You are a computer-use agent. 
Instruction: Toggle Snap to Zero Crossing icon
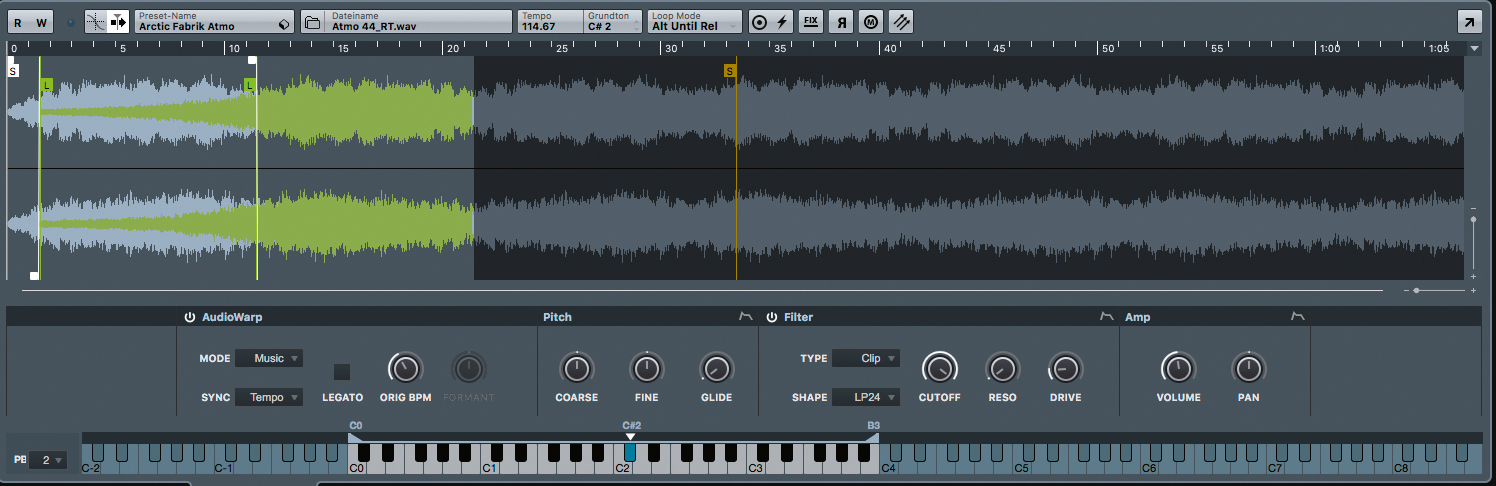pos(96,22)
